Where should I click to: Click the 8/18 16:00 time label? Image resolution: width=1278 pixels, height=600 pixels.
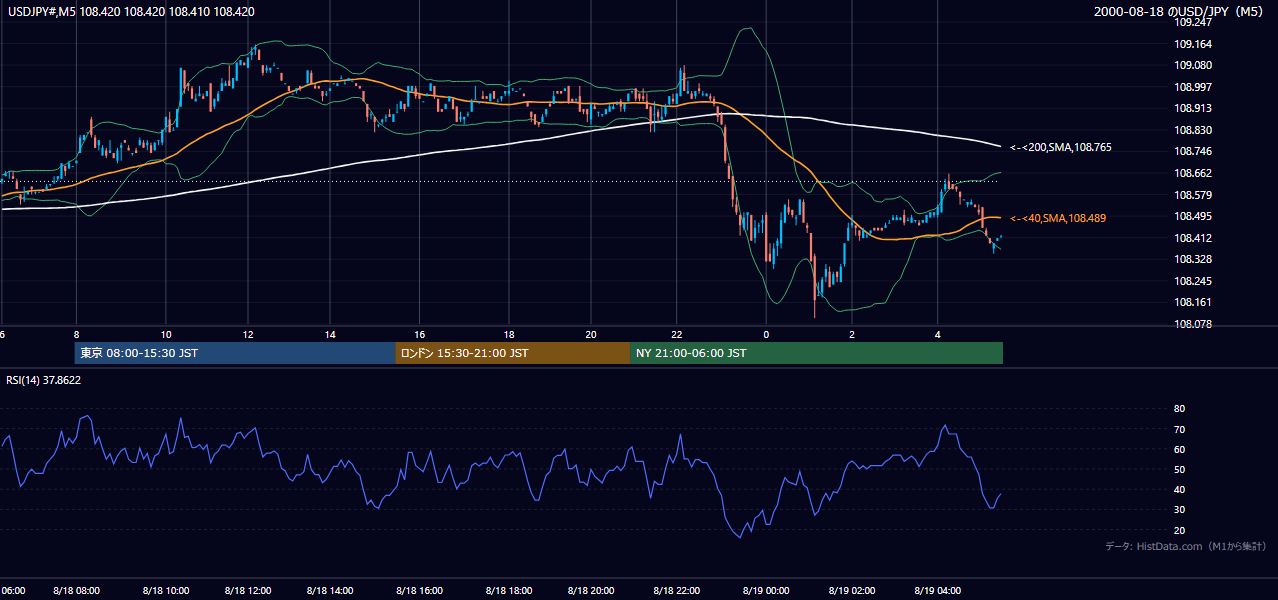pyautogui.click(x=419, y=591)
